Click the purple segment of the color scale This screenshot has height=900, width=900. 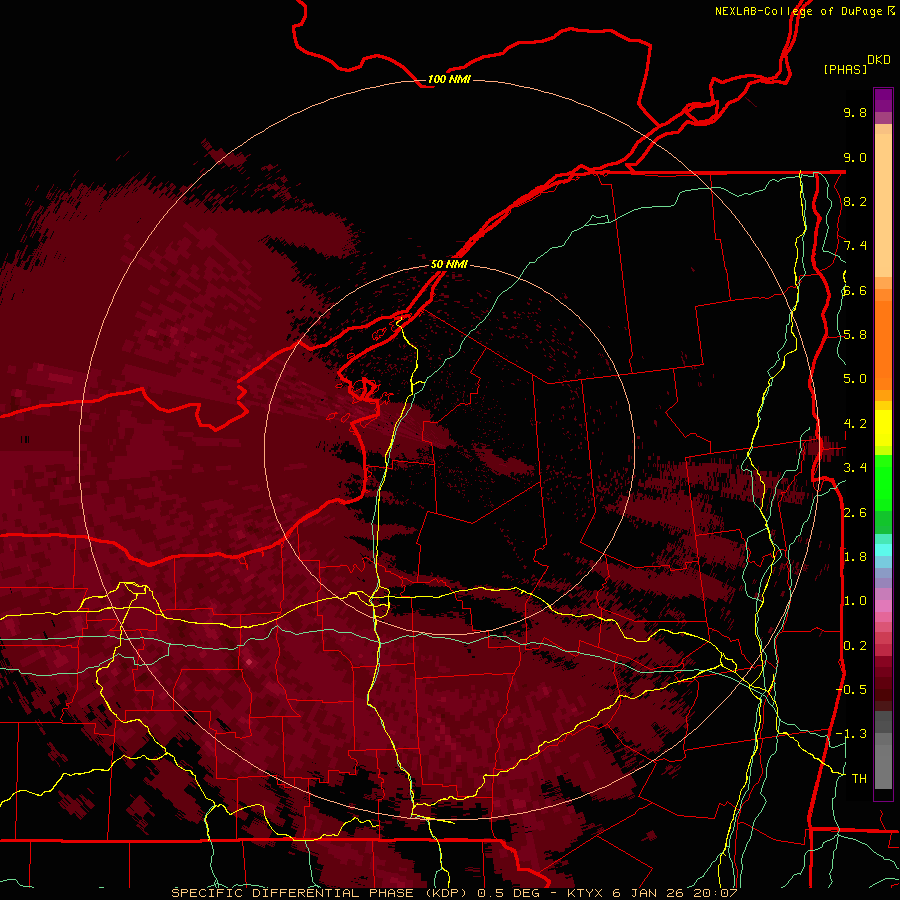[883, 100]
